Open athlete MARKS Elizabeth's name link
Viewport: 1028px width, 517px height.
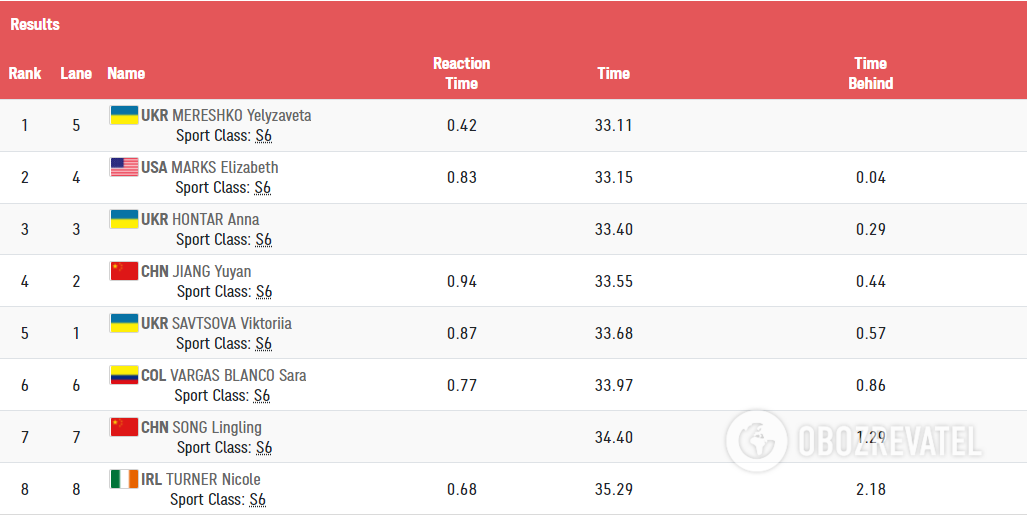pyautogui.click(x=224, y=167)
